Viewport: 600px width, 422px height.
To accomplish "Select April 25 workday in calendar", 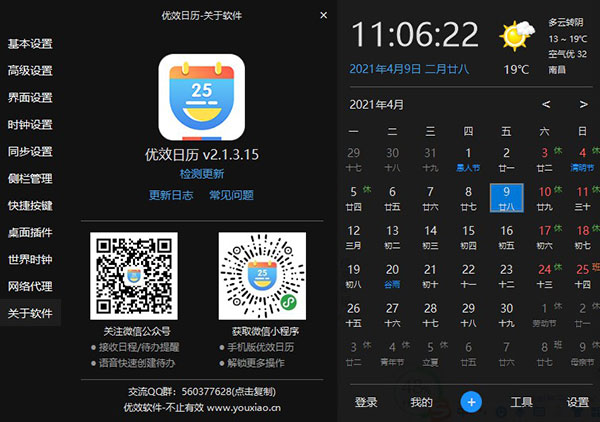I will 585,276.
